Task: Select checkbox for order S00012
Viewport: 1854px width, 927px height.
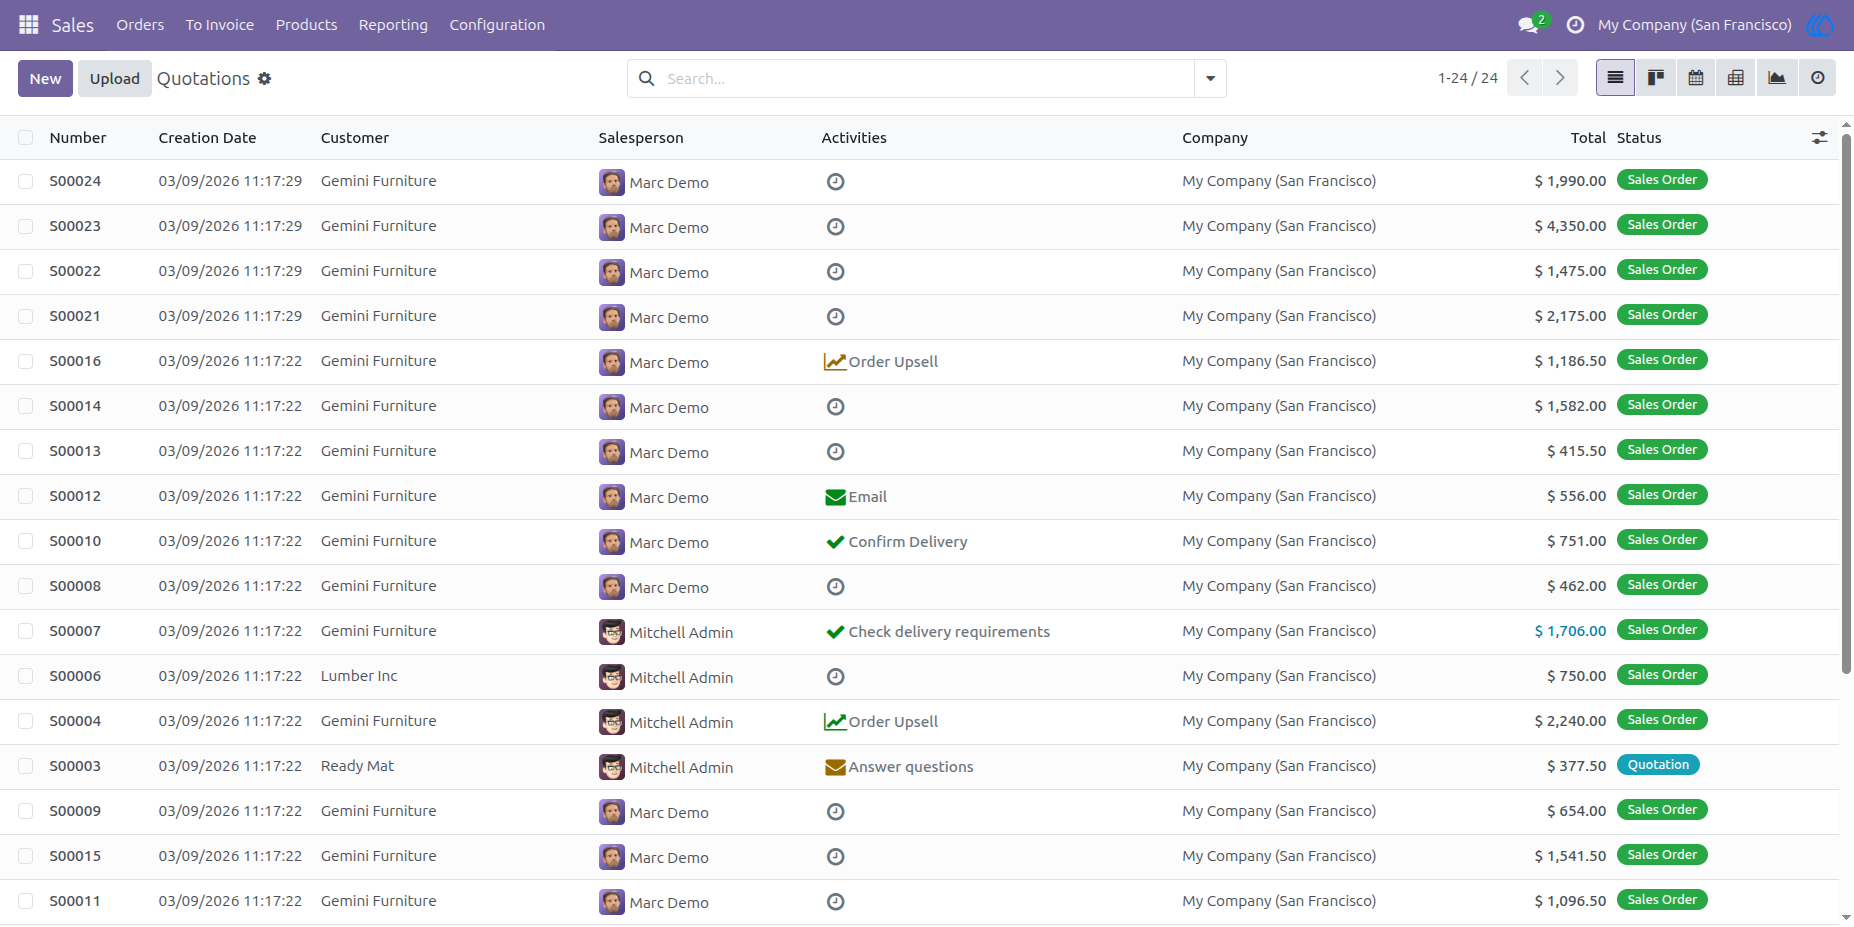Action: click(x=26, y=497)
